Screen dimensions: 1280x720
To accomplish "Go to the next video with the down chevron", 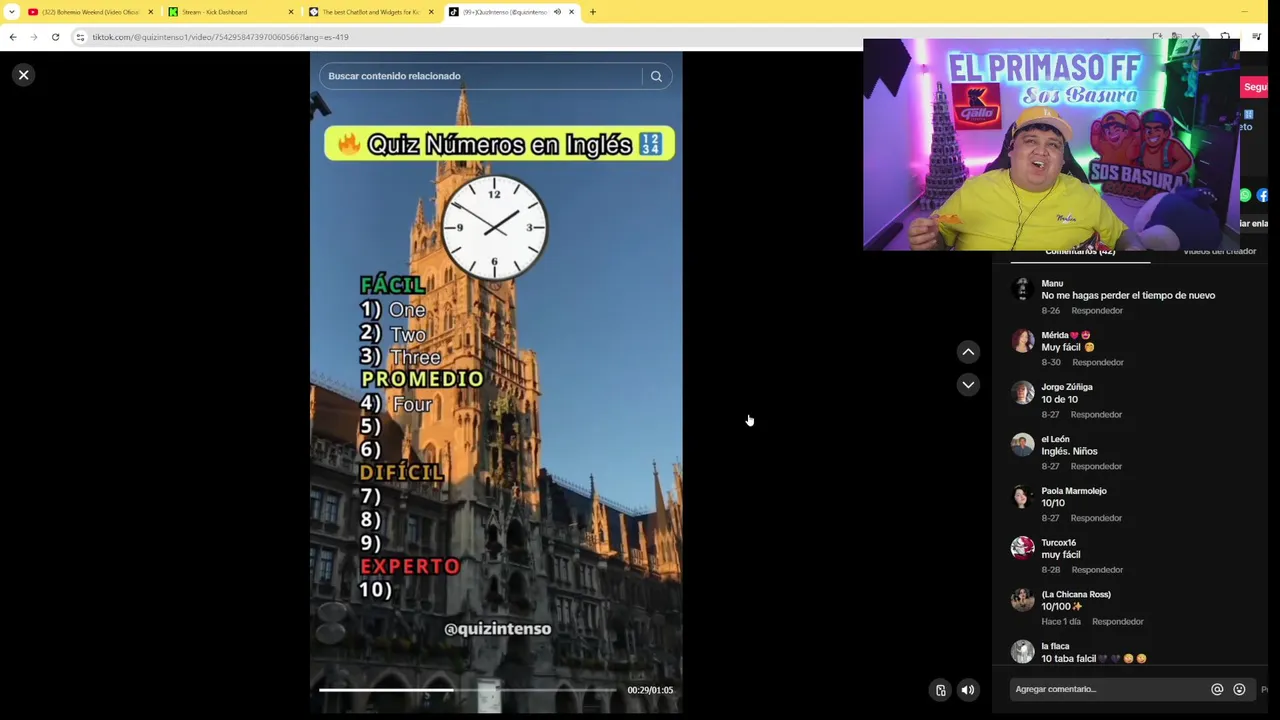I will pyautogui.click(x=968, y=385).
